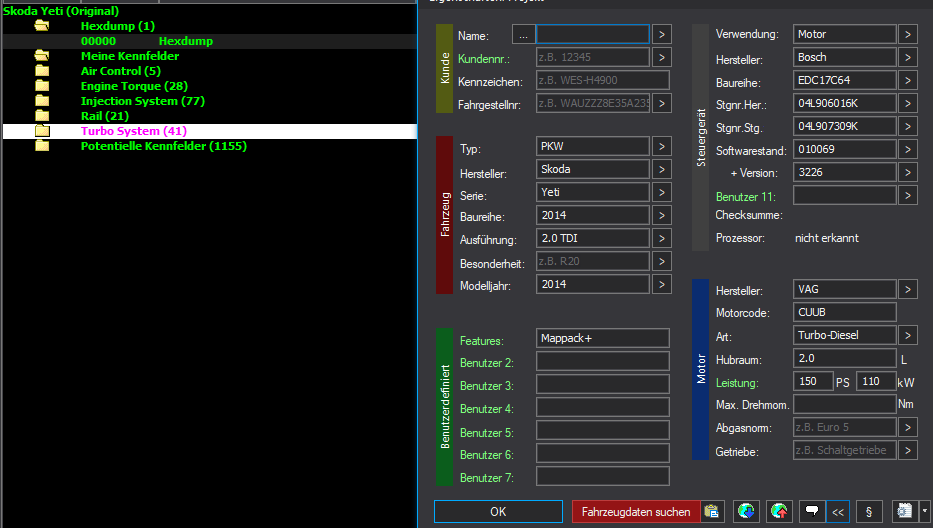The image size is (933, 528).
Task: Click the ... browse button next to Name
Action: (523, 35)
